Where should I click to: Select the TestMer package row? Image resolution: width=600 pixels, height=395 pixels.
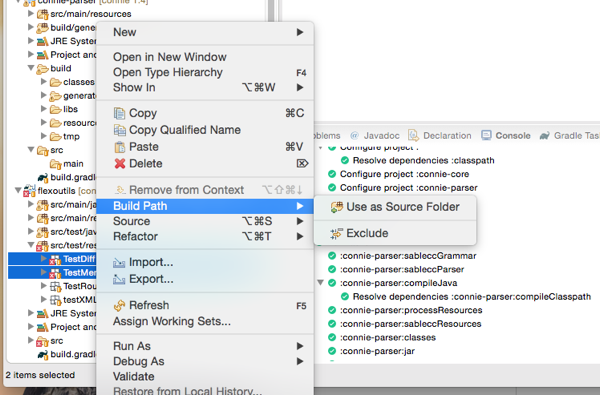(52, 273)
